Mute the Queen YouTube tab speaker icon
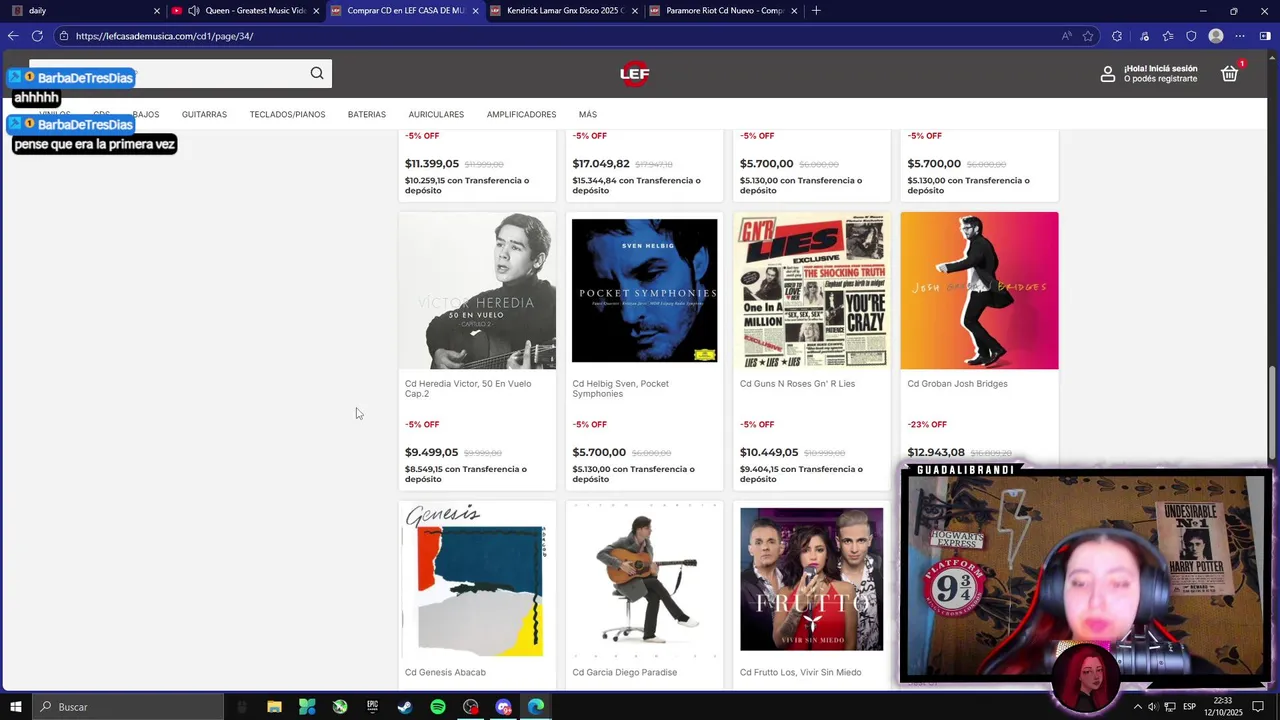This screenshot has height=720, width=1280. pos(194,11)
